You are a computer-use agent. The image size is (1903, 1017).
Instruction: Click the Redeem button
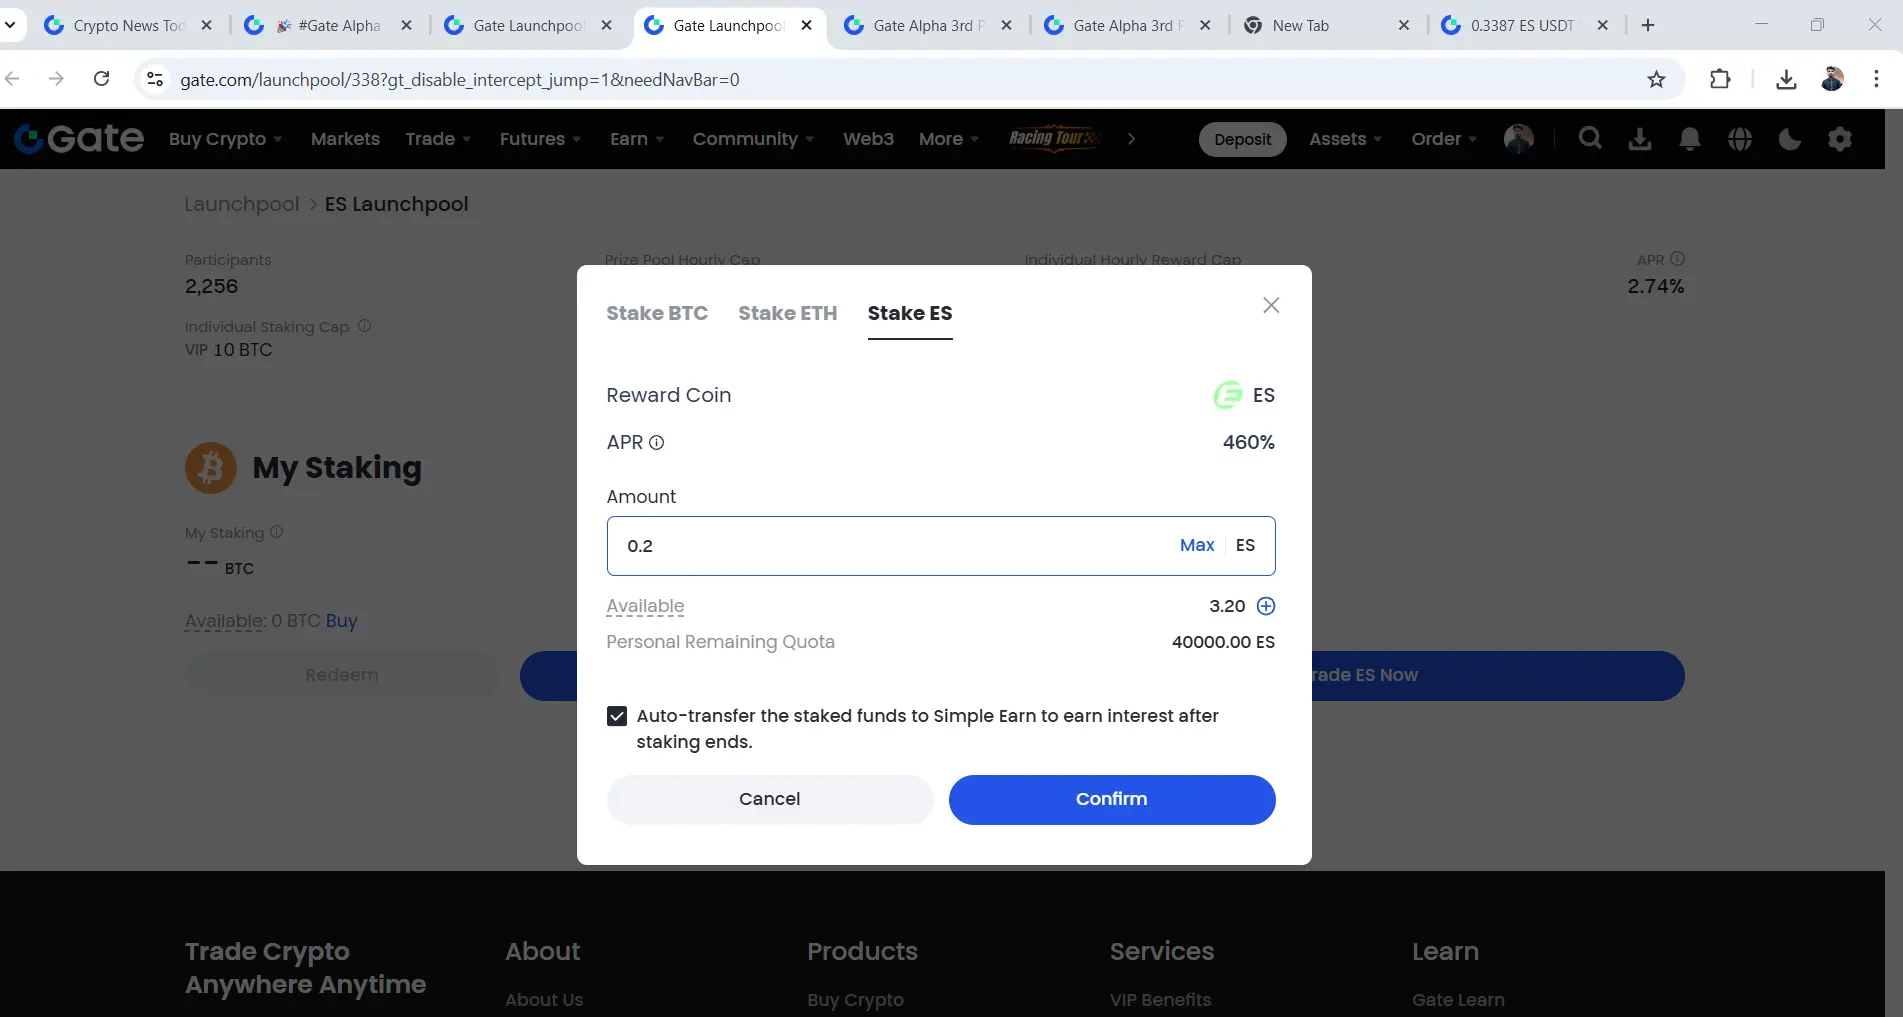(x=342, y=675)
